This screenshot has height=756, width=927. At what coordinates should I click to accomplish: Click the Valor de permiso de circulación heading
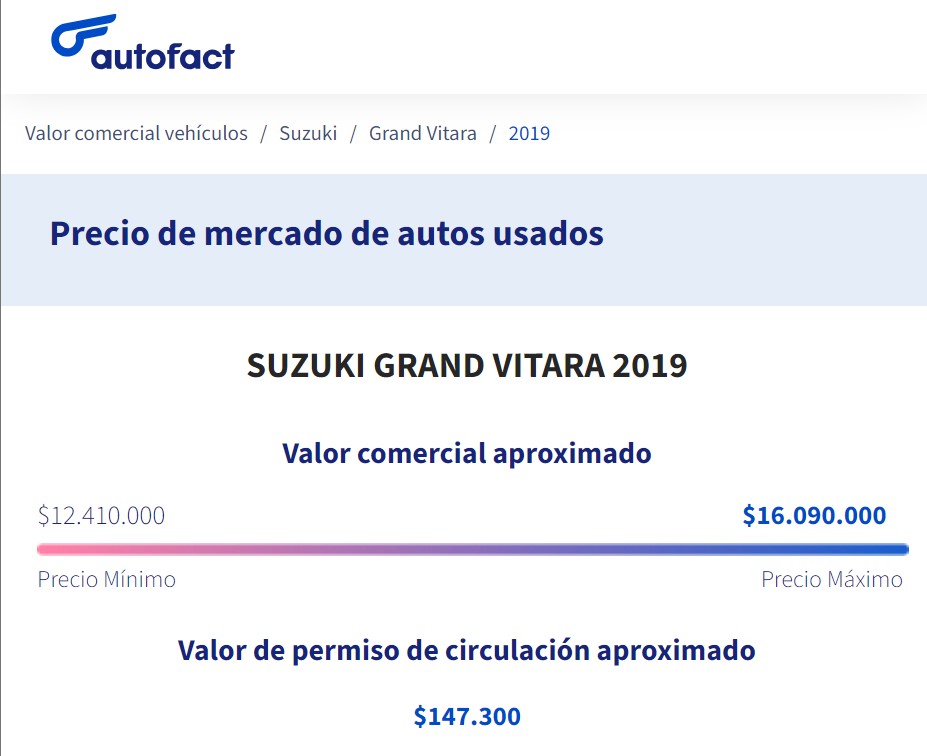click(466, 650)
